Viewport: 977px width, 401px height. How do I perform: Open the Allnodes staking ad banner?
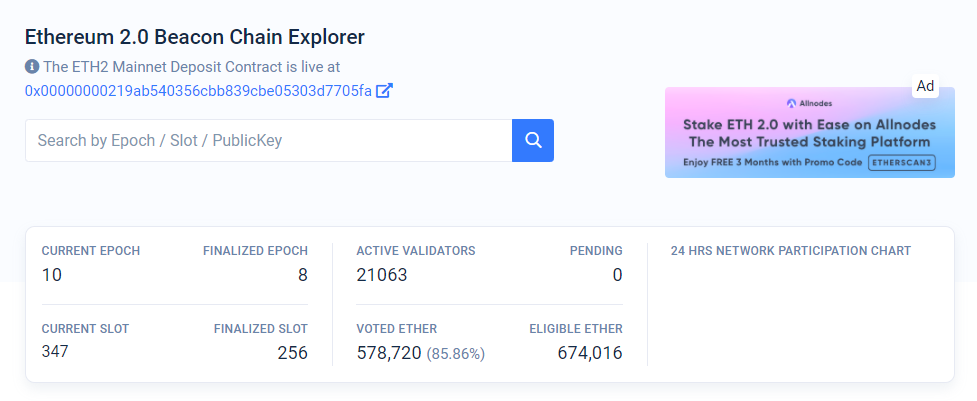pos(809,133)
